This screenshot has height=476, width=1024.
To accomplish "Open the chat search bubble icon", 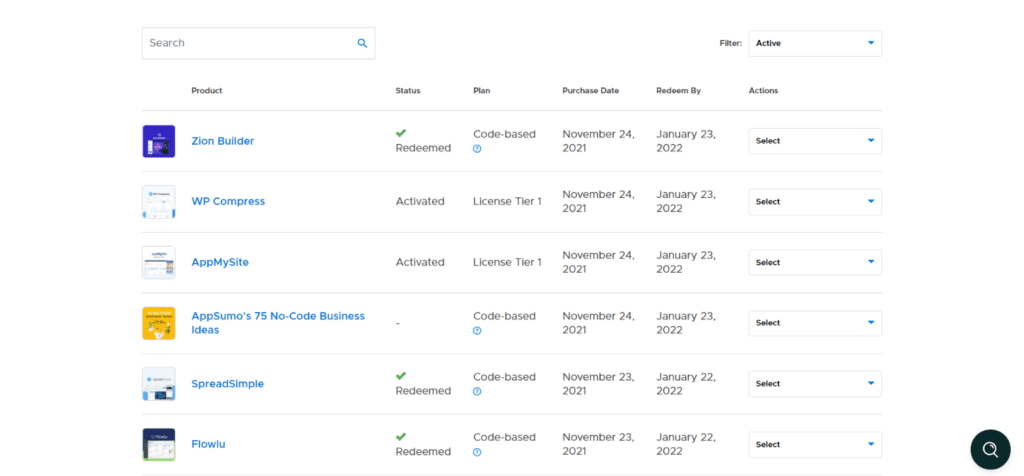I will [x=990, y=449].
